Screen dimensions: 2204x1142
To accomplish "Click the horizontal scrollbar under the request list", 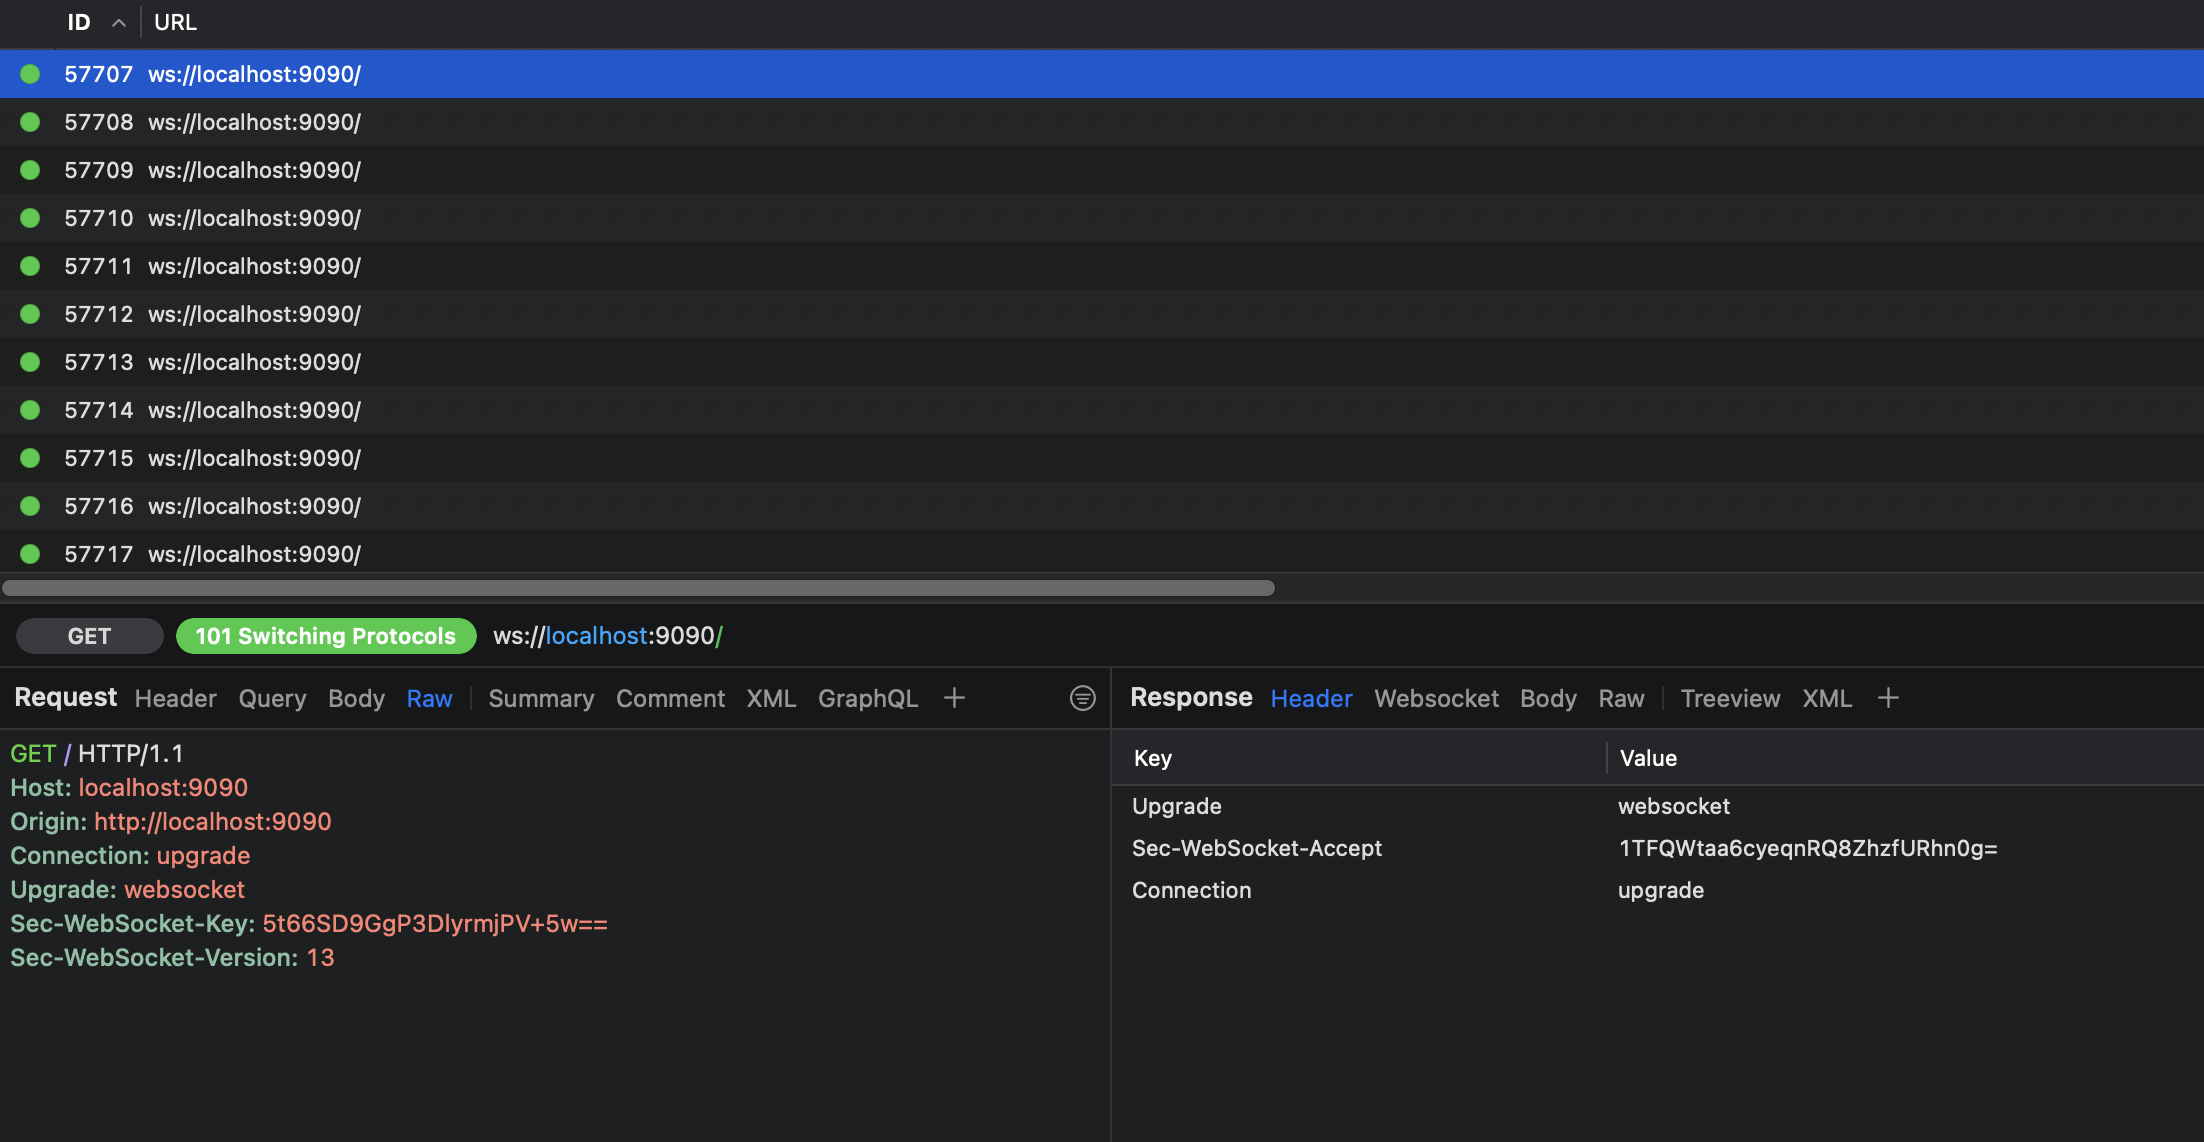I will pyautogui.click(x=637, y=587).
